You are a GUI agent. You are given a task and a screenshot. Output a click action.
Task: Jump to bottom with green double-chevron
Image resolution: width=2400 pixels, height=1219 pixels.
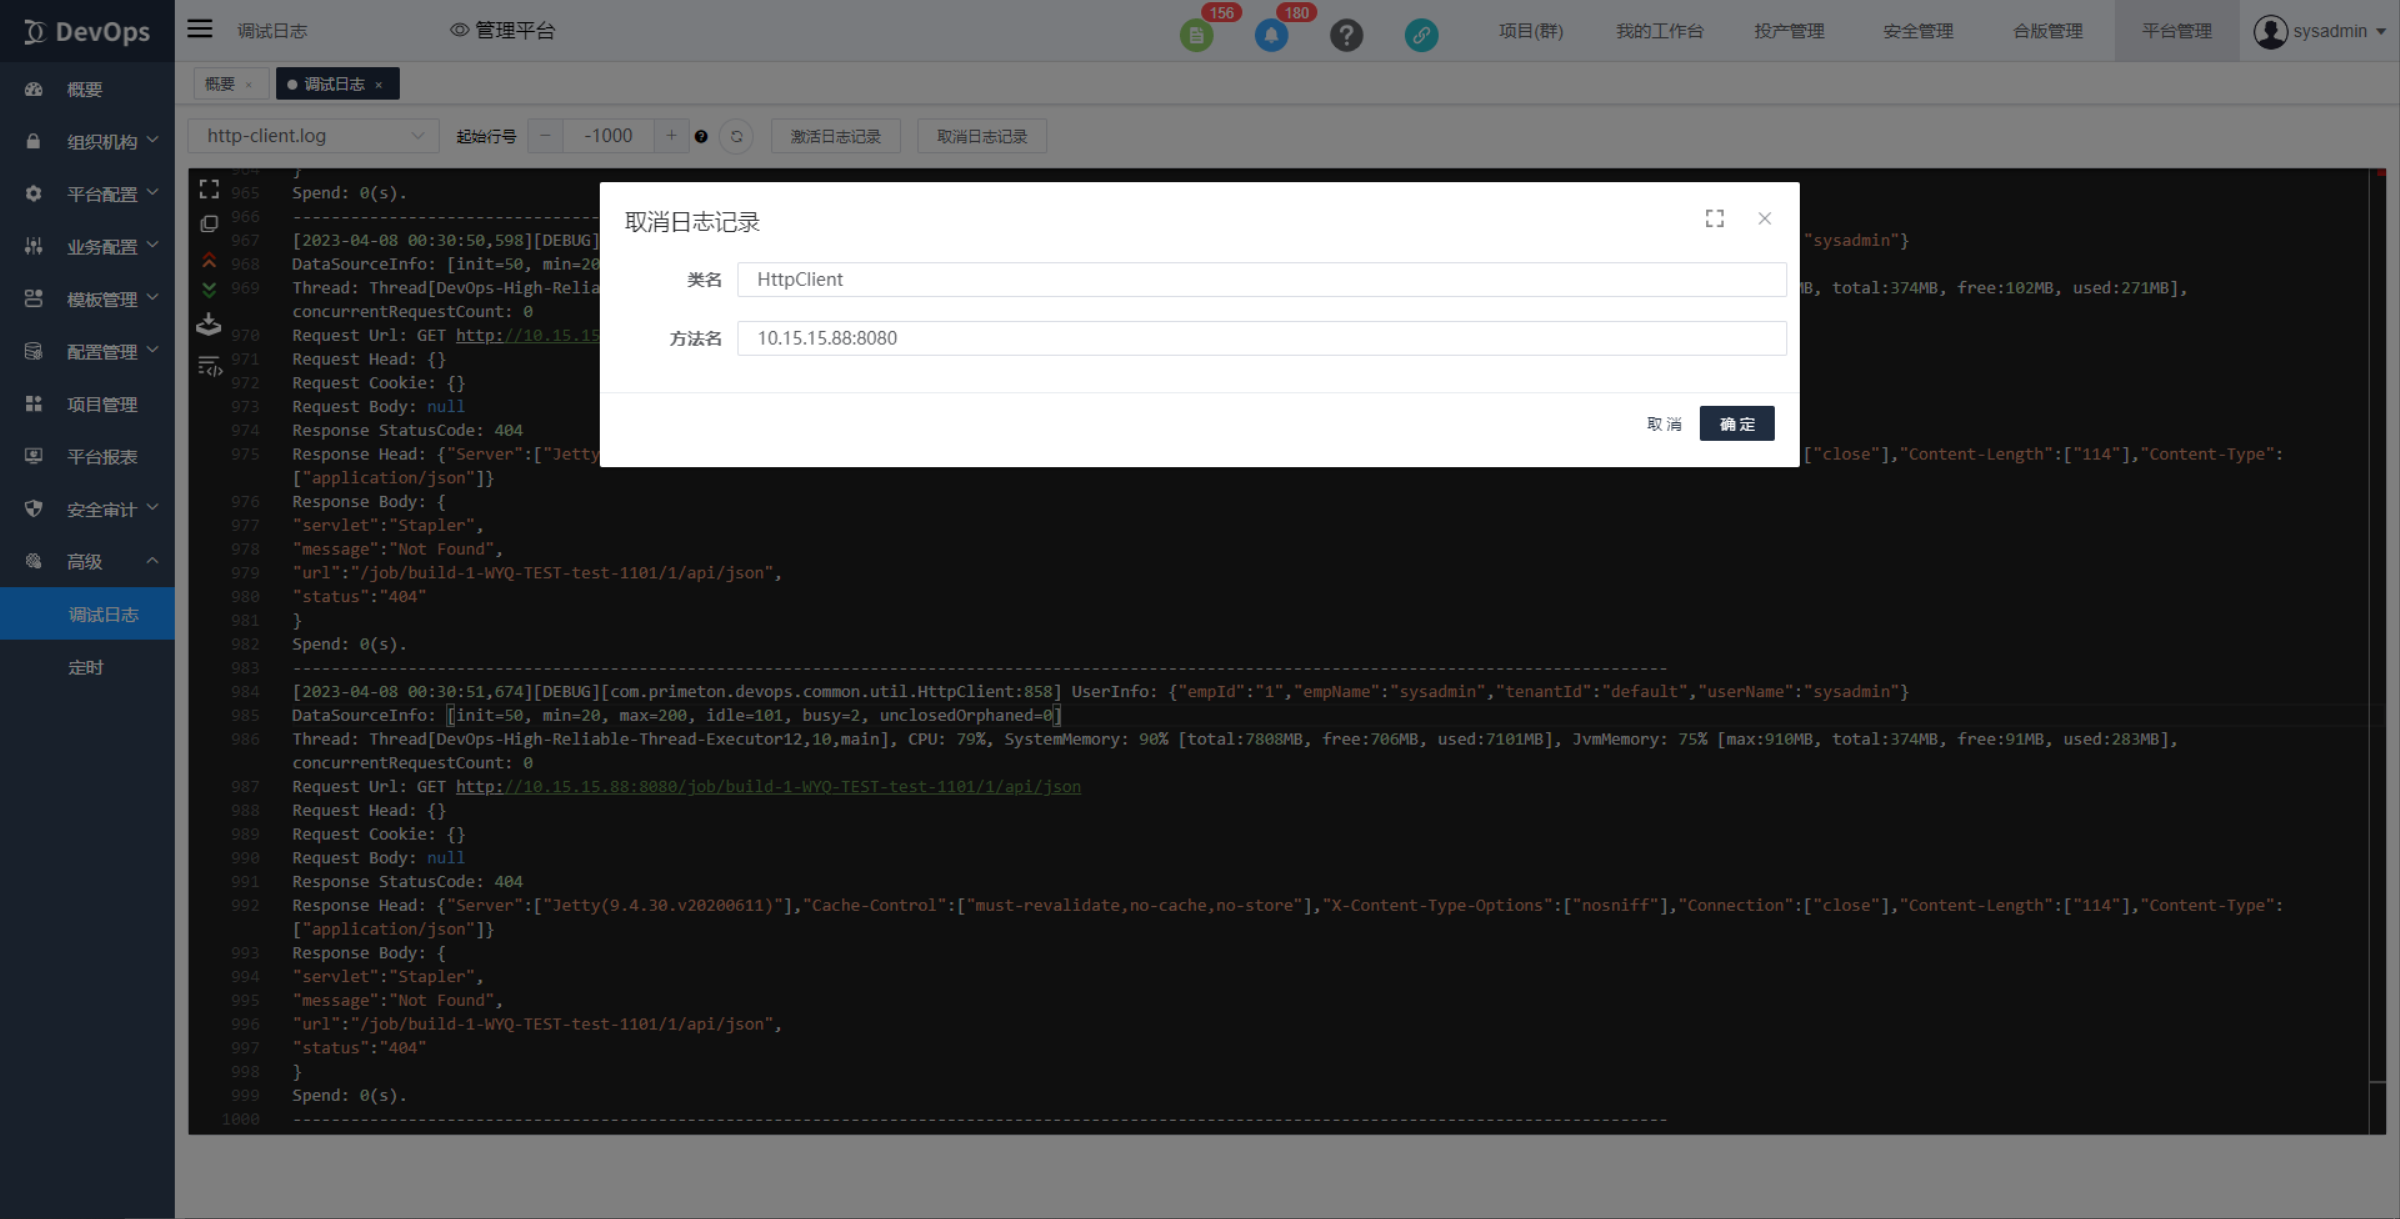[209, 290]
